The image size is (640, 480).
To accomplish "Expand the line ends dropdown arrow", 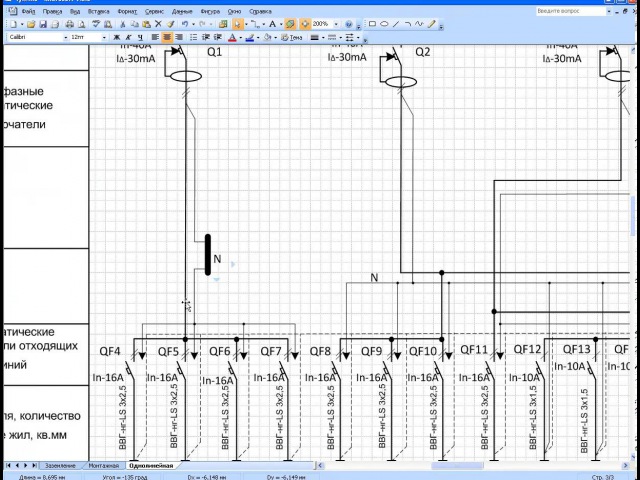I will click(x=358, y=38).
